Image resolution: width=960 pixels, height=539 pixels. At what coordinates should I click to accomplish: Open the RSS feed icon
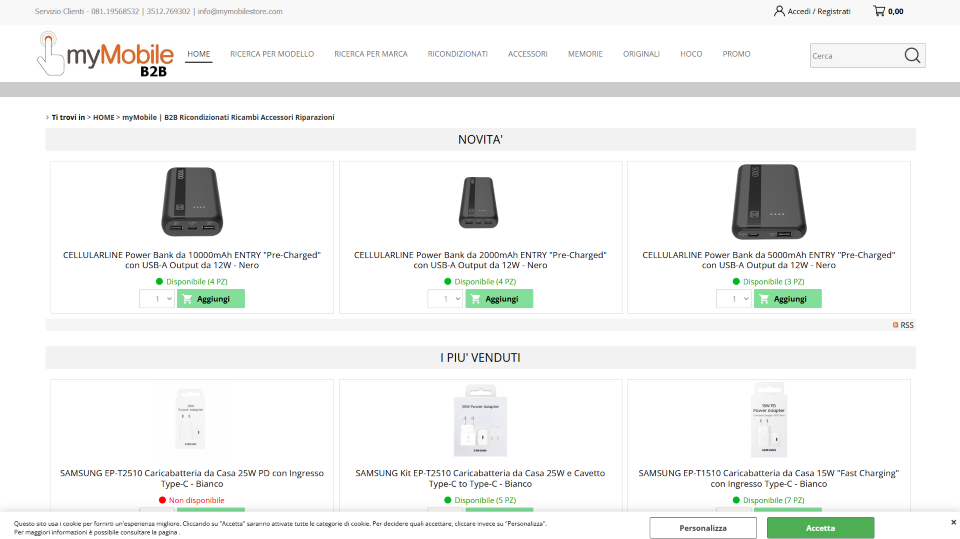(x=895, y=325)
